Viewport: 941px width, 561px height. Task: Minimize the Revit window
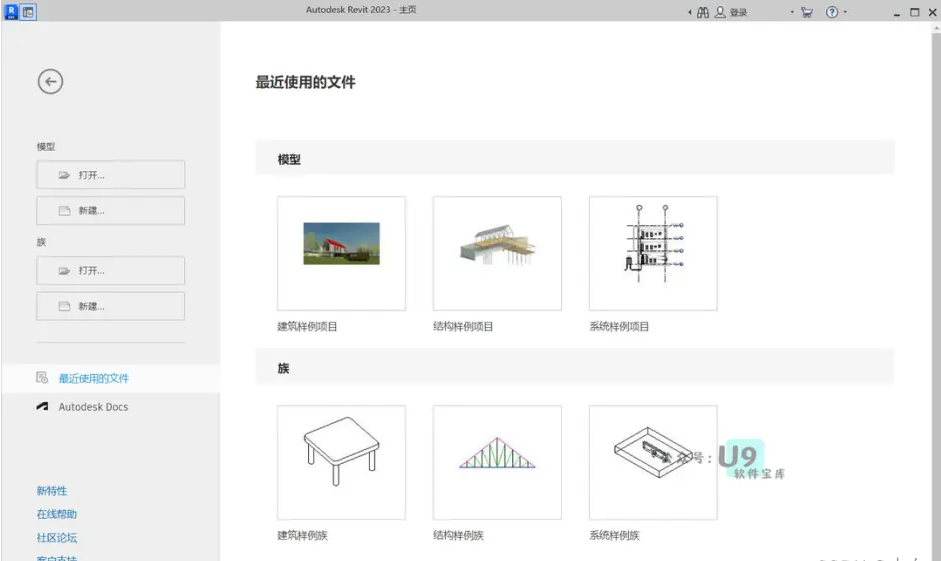pos(897,12)
